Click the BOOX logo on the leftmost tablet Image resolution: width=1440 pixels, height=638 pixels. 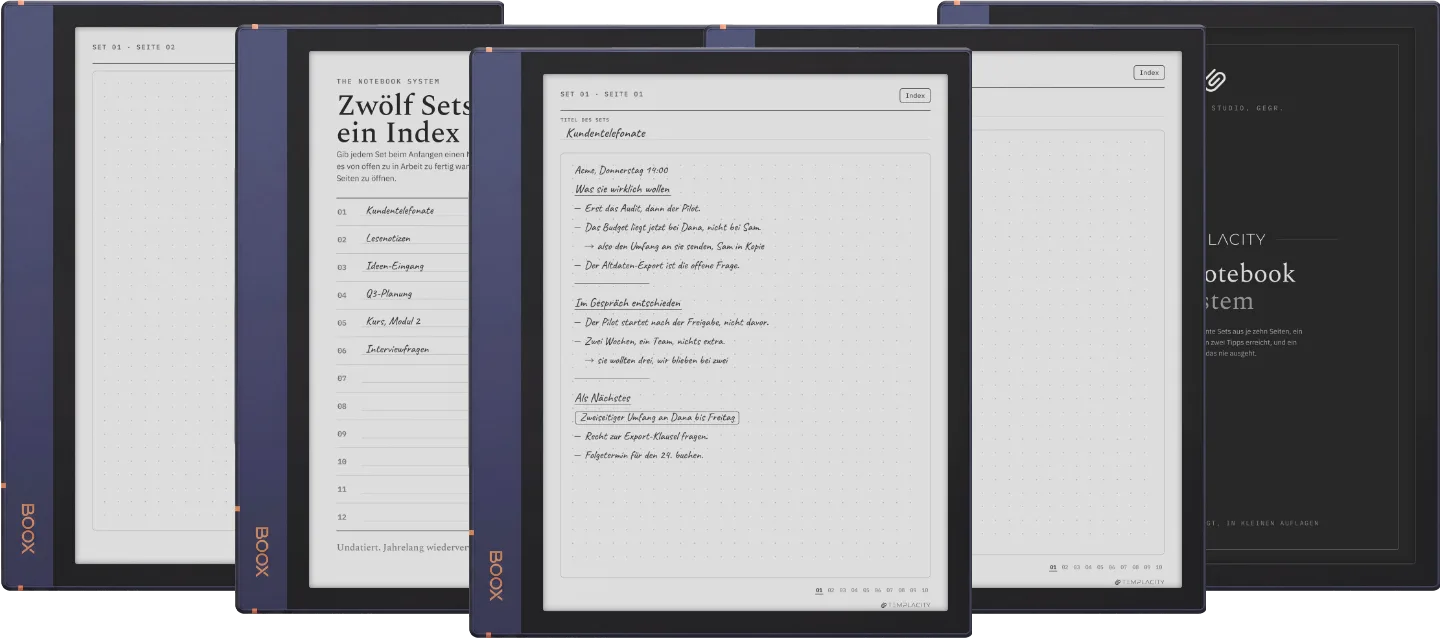tap(28, 528)
